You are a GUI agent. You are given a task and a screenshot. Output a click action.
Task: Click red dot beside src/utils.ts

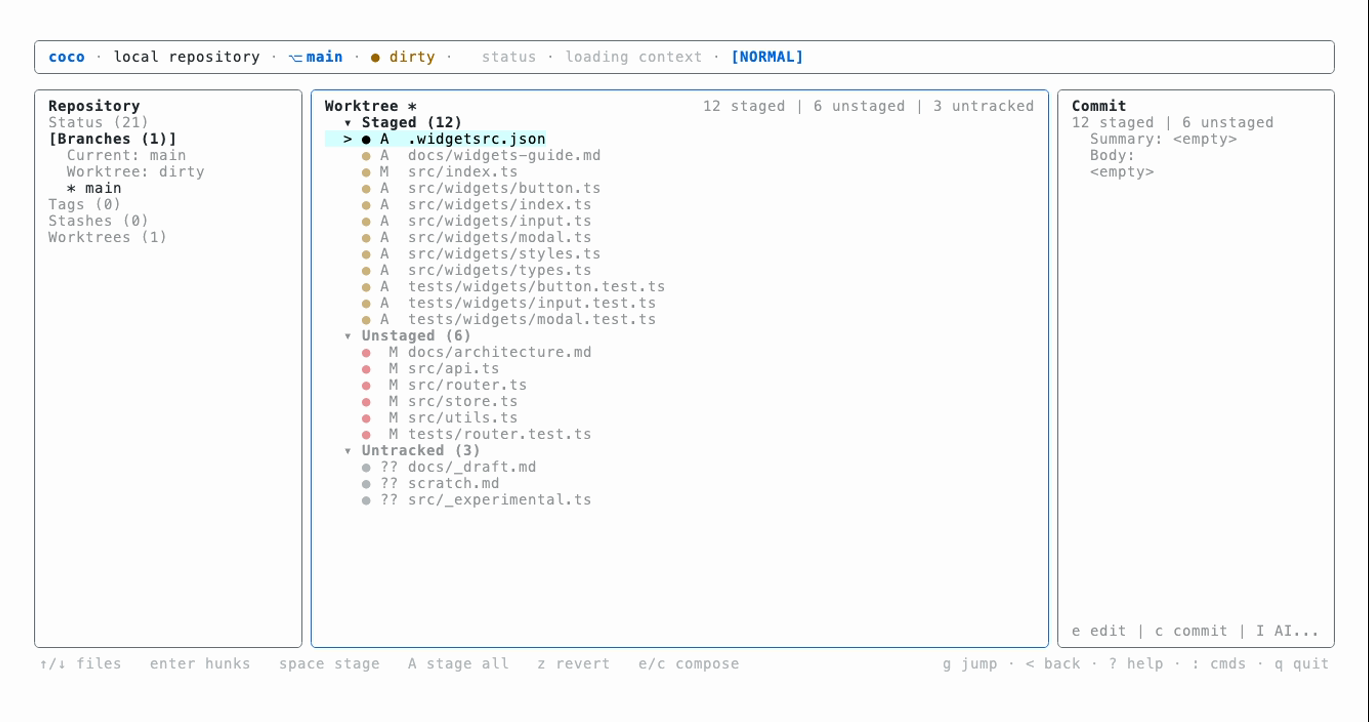click(x=366, y=418)
